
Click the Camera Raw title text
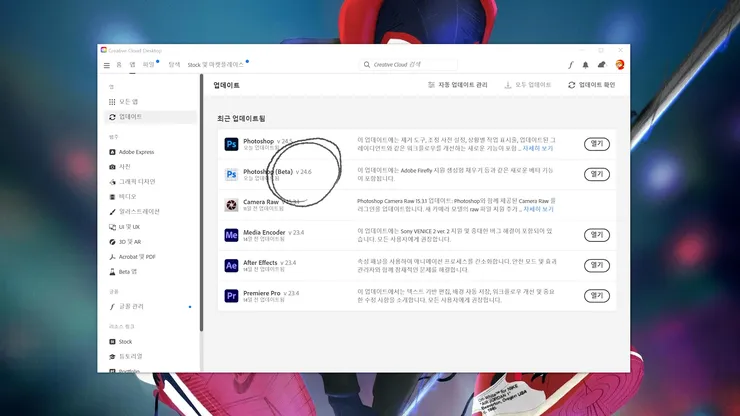tap(261, 202)
